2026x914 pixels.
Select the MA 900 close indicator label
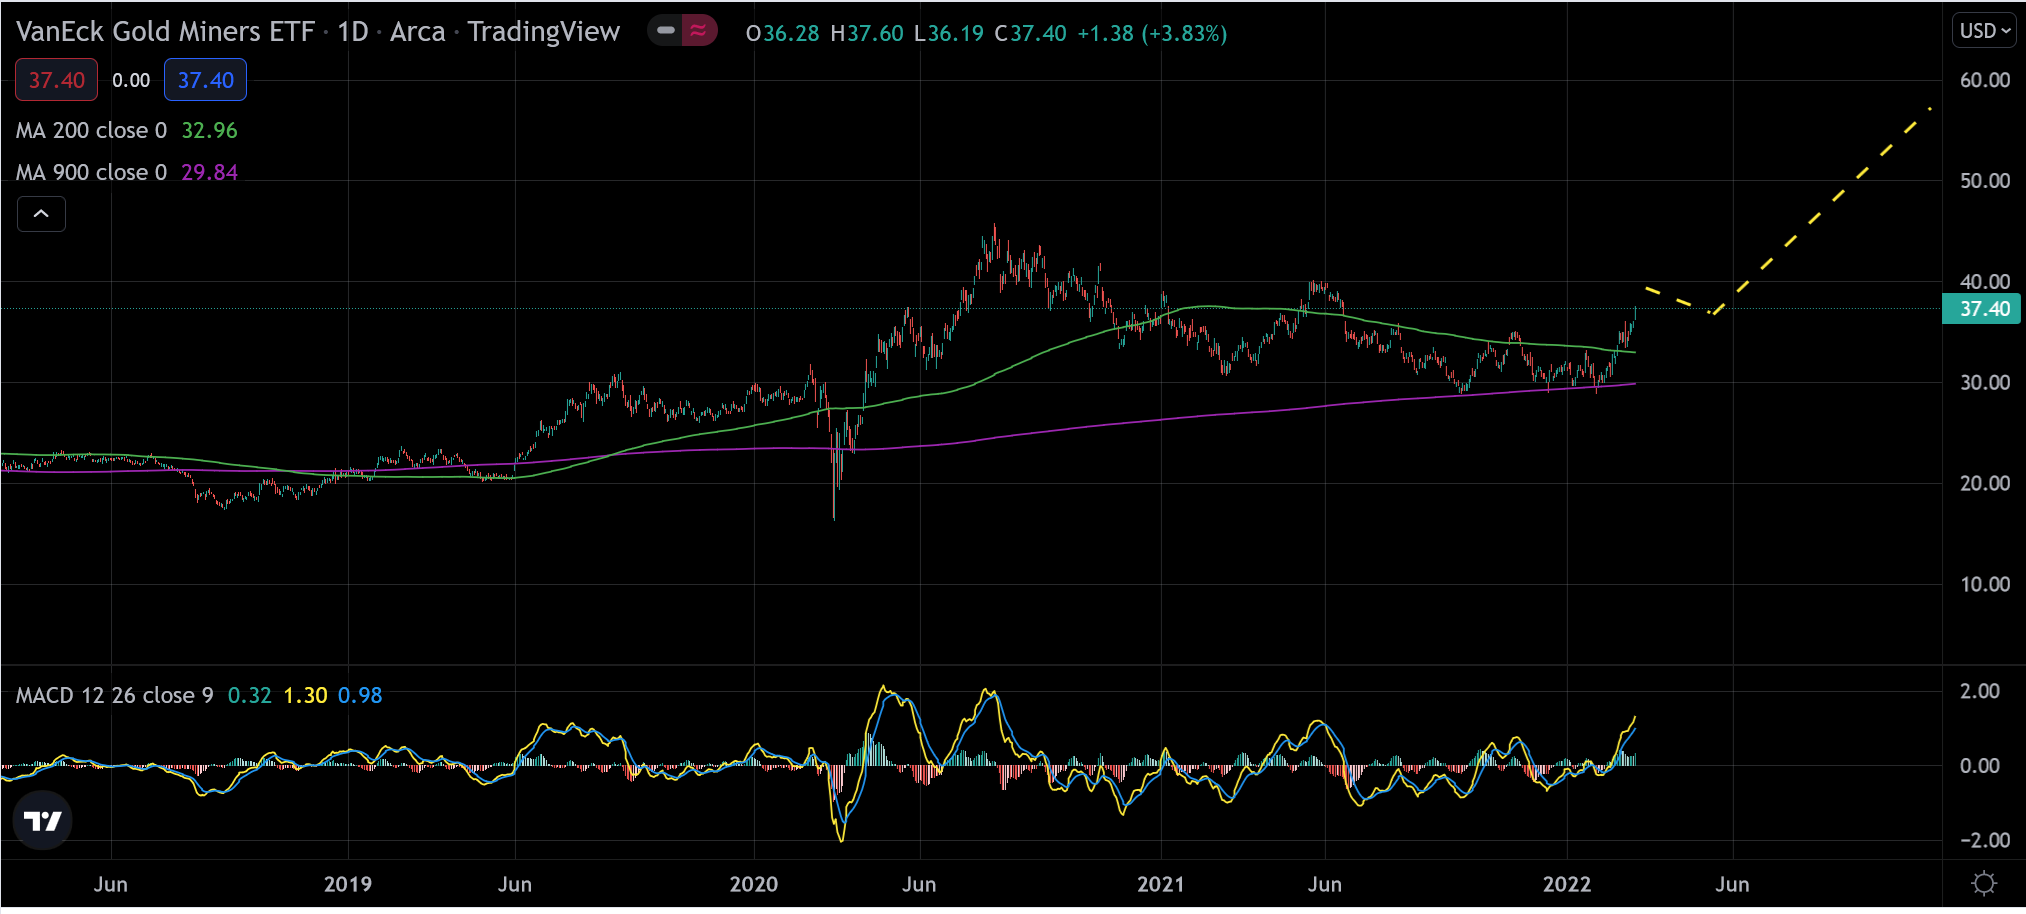pyautogui.click(x=91, y=172)
